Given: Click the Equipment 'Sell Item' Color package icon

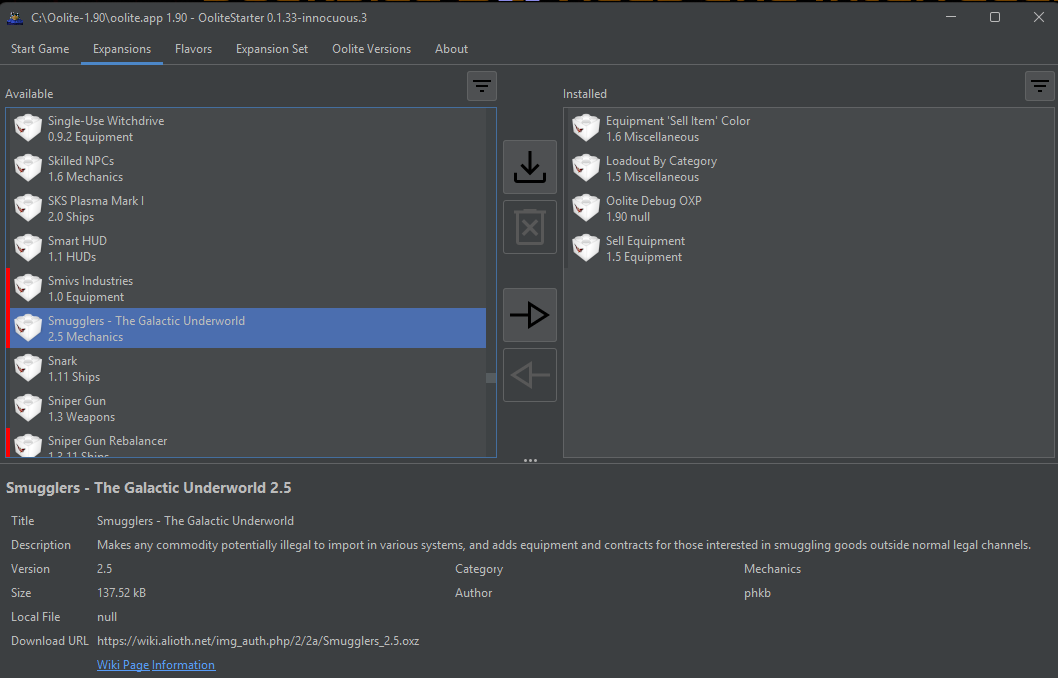Looking at the screenshot, I should point(586,128).
